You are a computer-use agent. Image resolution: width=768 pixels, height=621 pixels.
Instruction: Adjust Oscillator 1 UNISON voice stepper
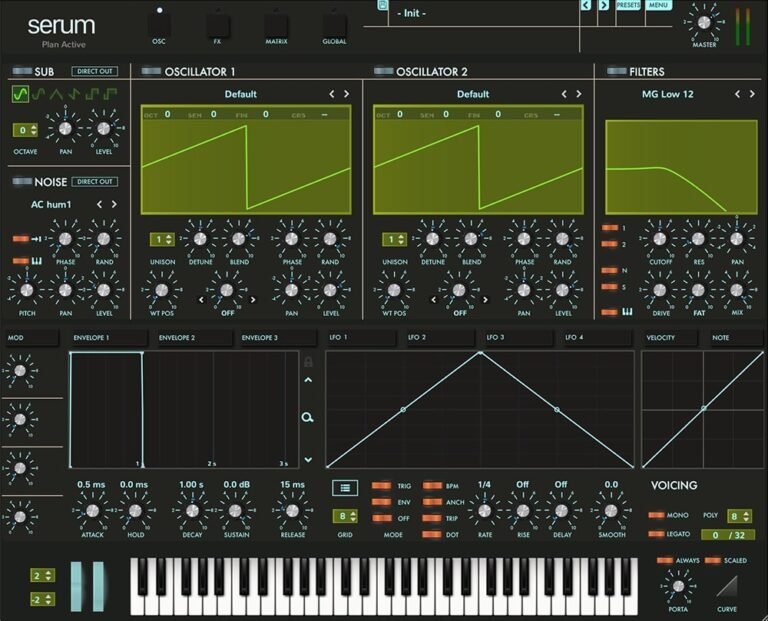(162, 239)
